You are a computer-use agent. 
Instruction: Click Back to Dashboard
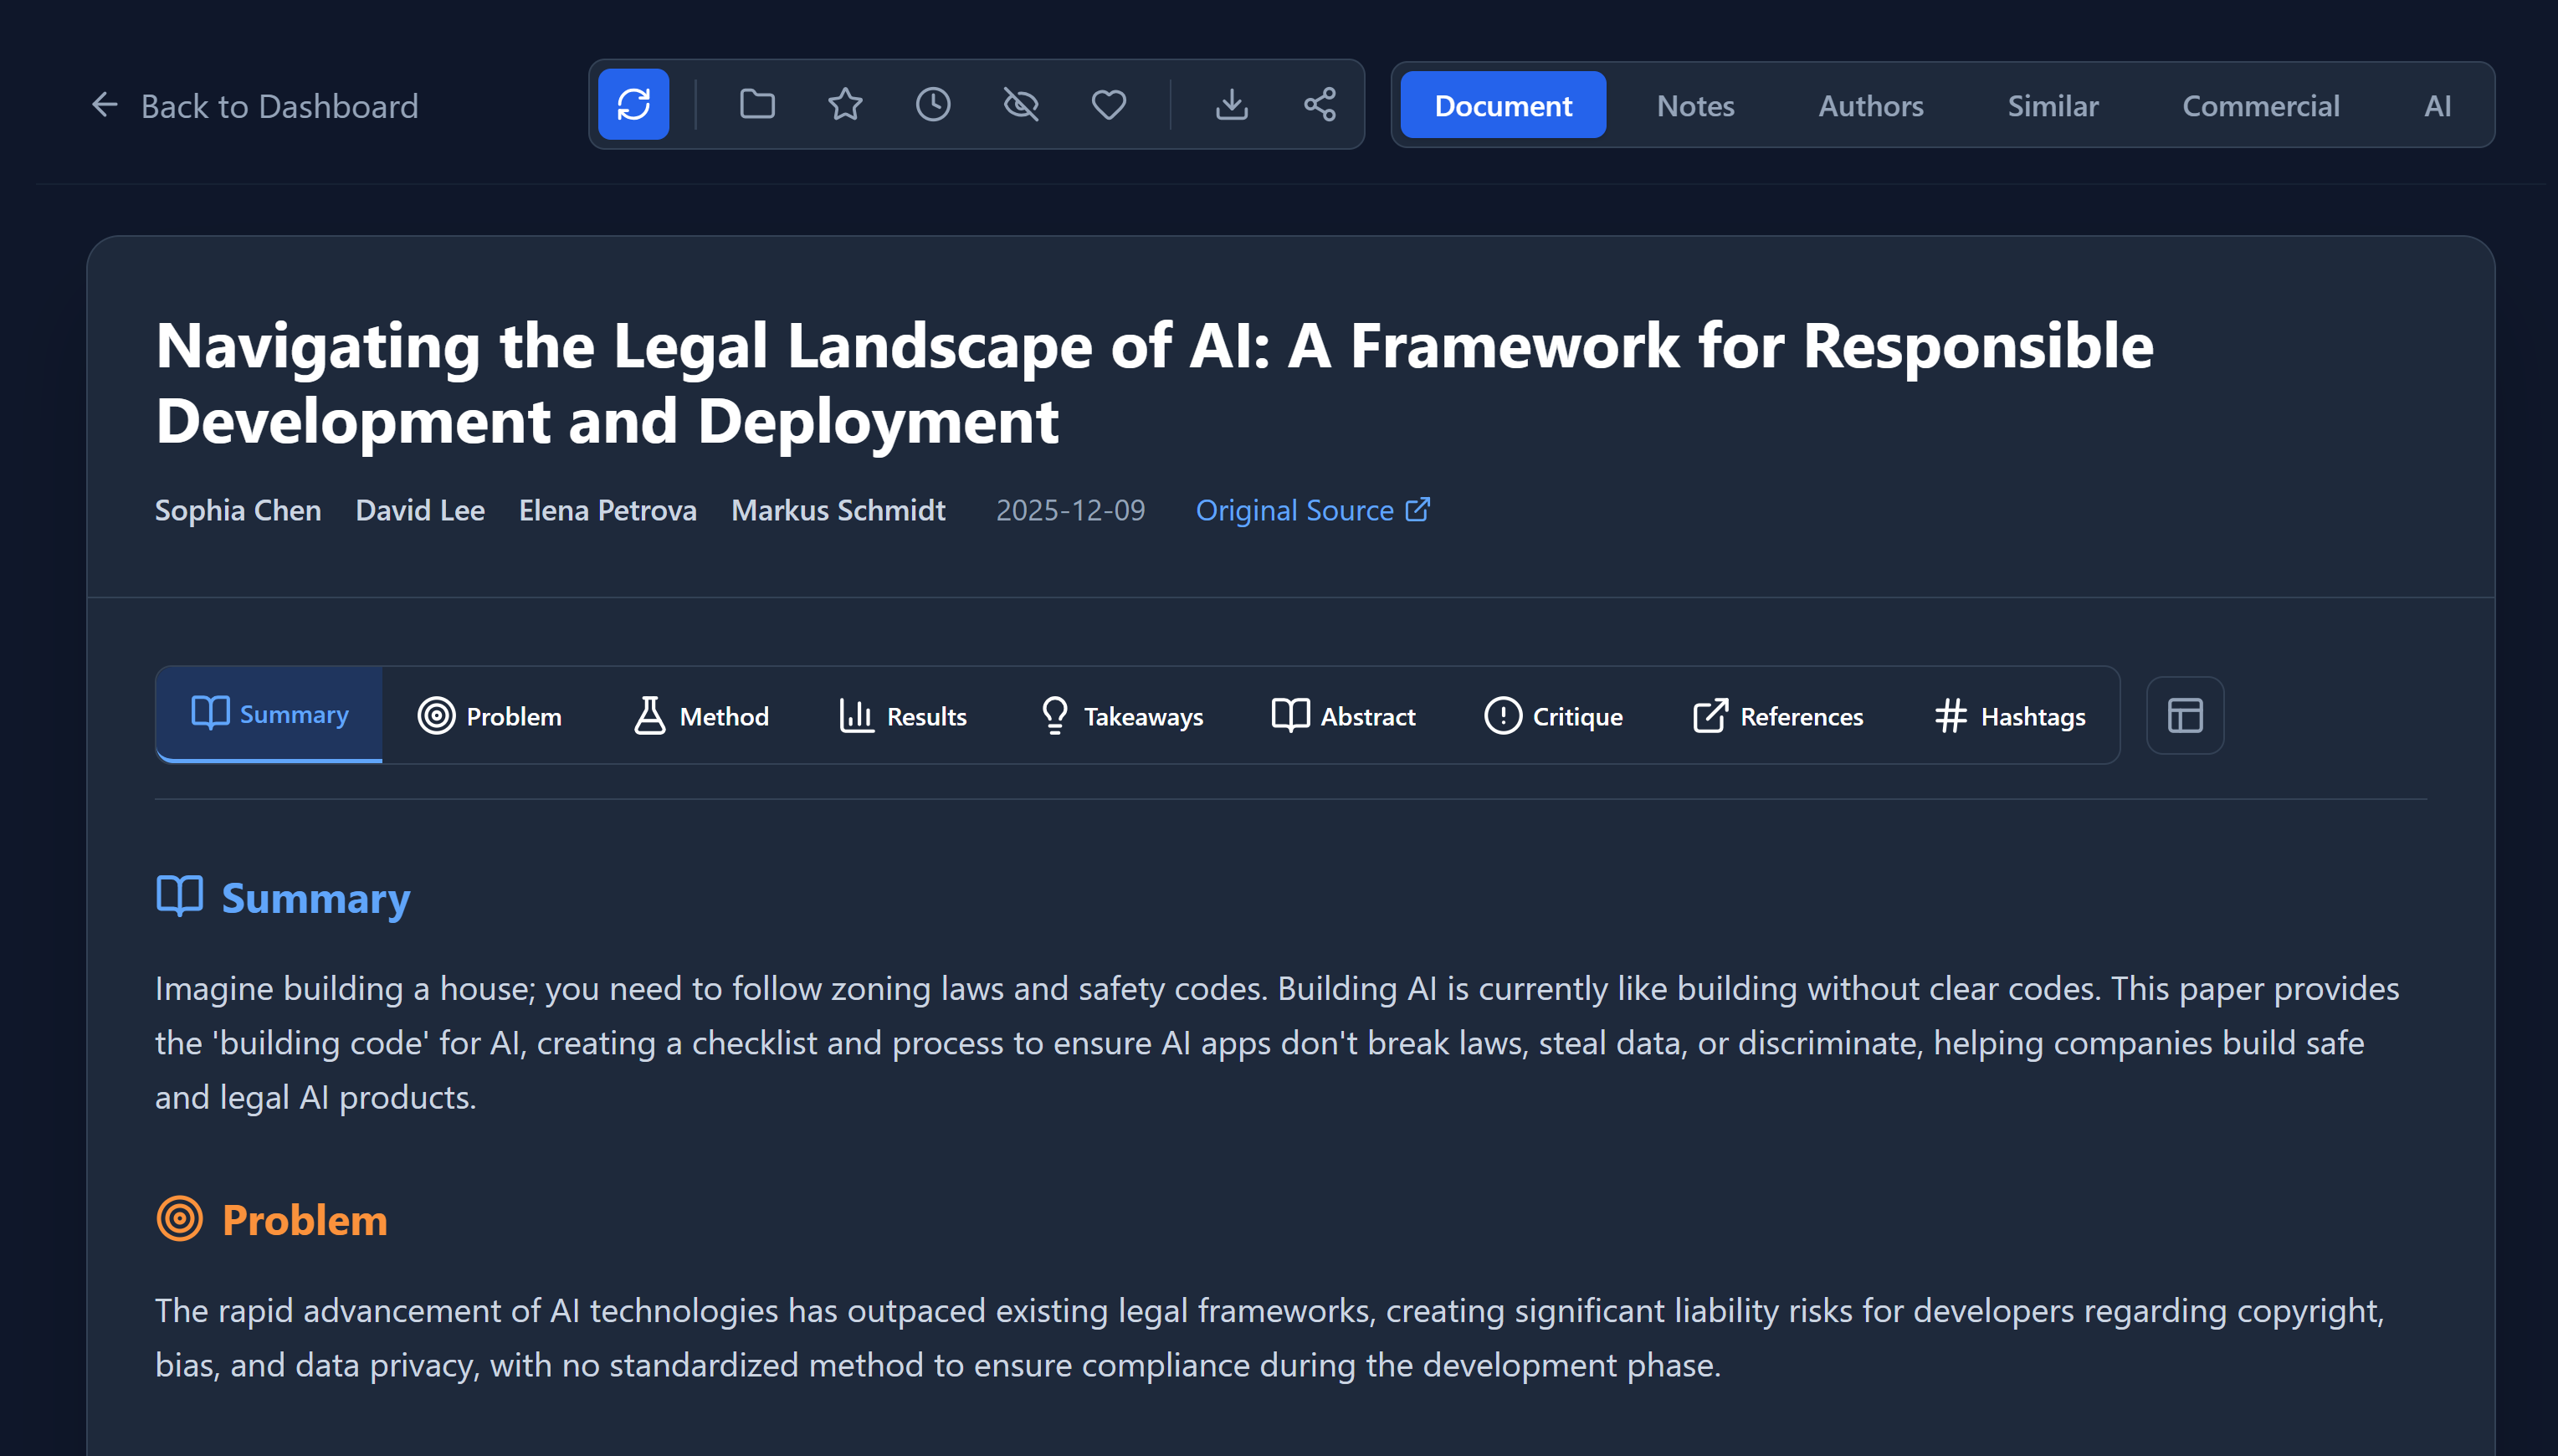[x=280, y=105]
